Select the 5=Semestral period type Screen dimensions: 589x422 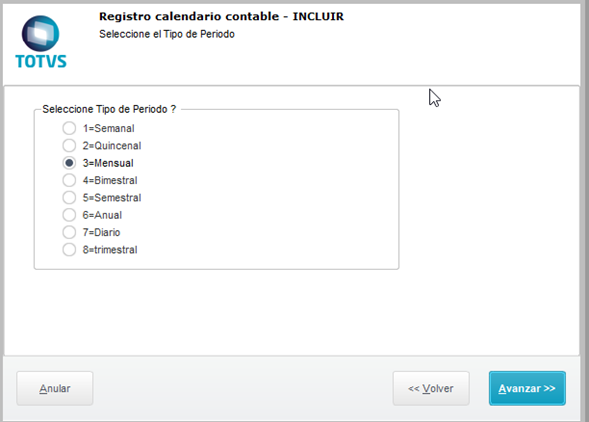pyautogui.click(x=69, y=197)
